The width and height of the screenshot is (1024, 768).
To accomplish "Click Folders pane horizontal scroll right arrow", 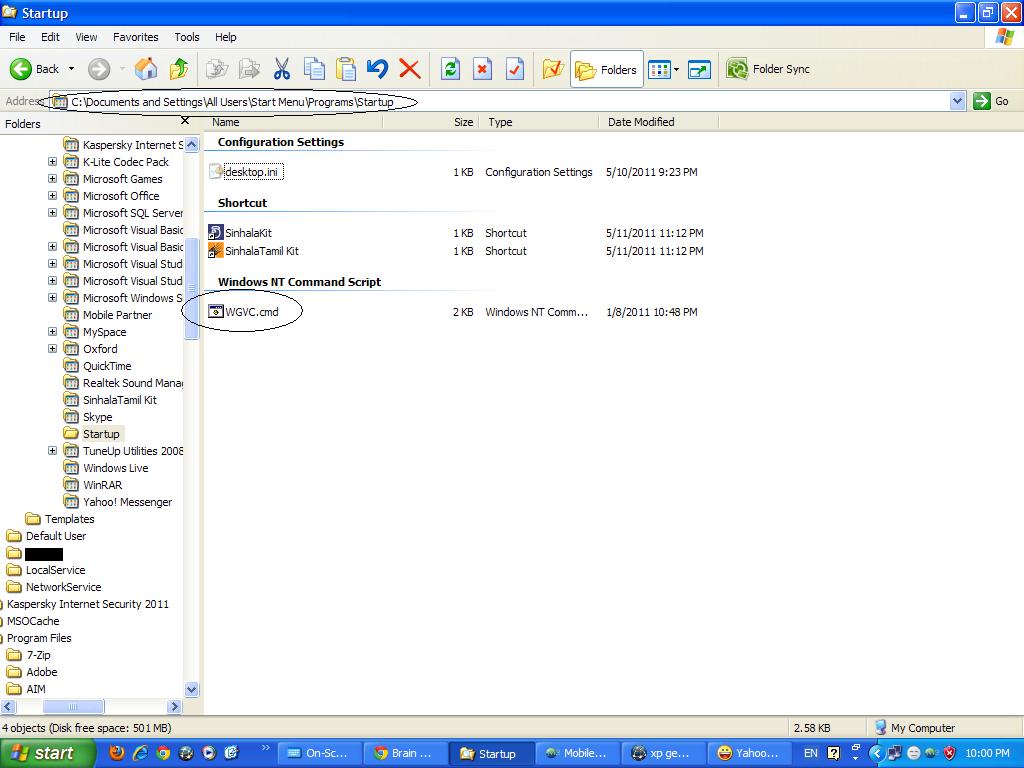I will click(x=174, y=706).
